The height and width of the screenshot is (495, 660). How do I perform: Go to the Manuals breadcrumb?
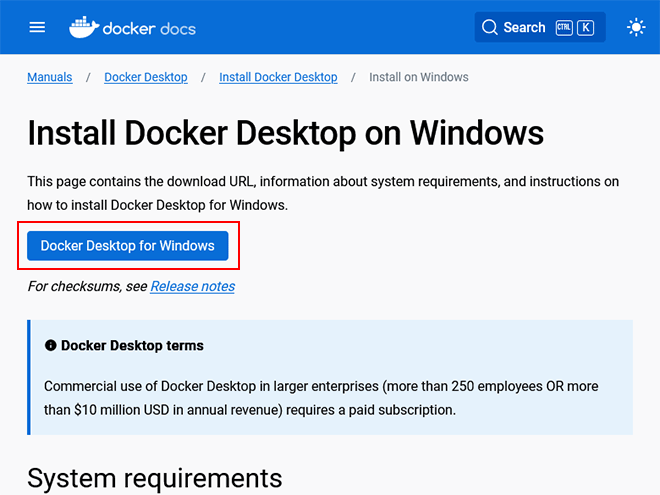point(50,77)
